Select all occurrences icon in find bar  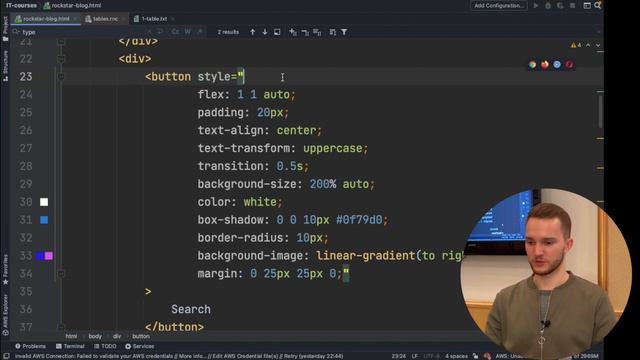[317, 32]
